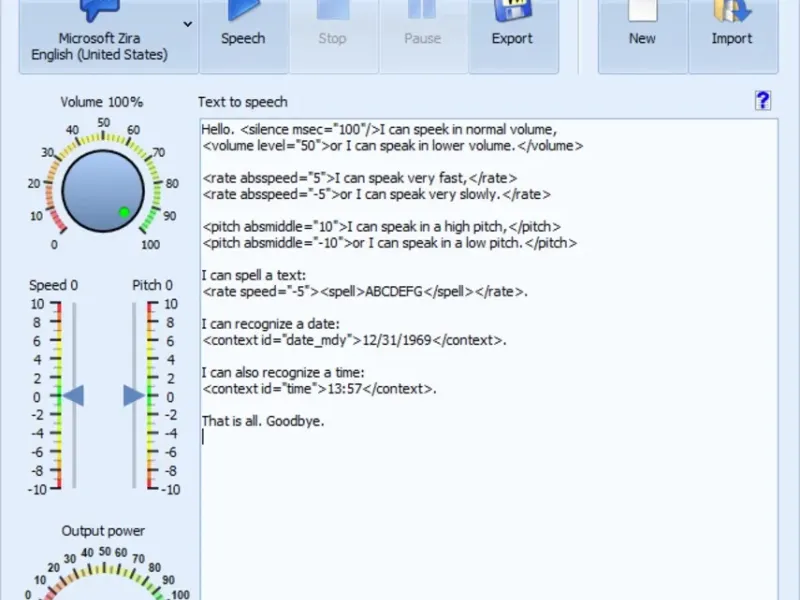The width and height of the screenshot is (800, 600).
Task: Click the Output power gauge
Action: click(105, 574)
